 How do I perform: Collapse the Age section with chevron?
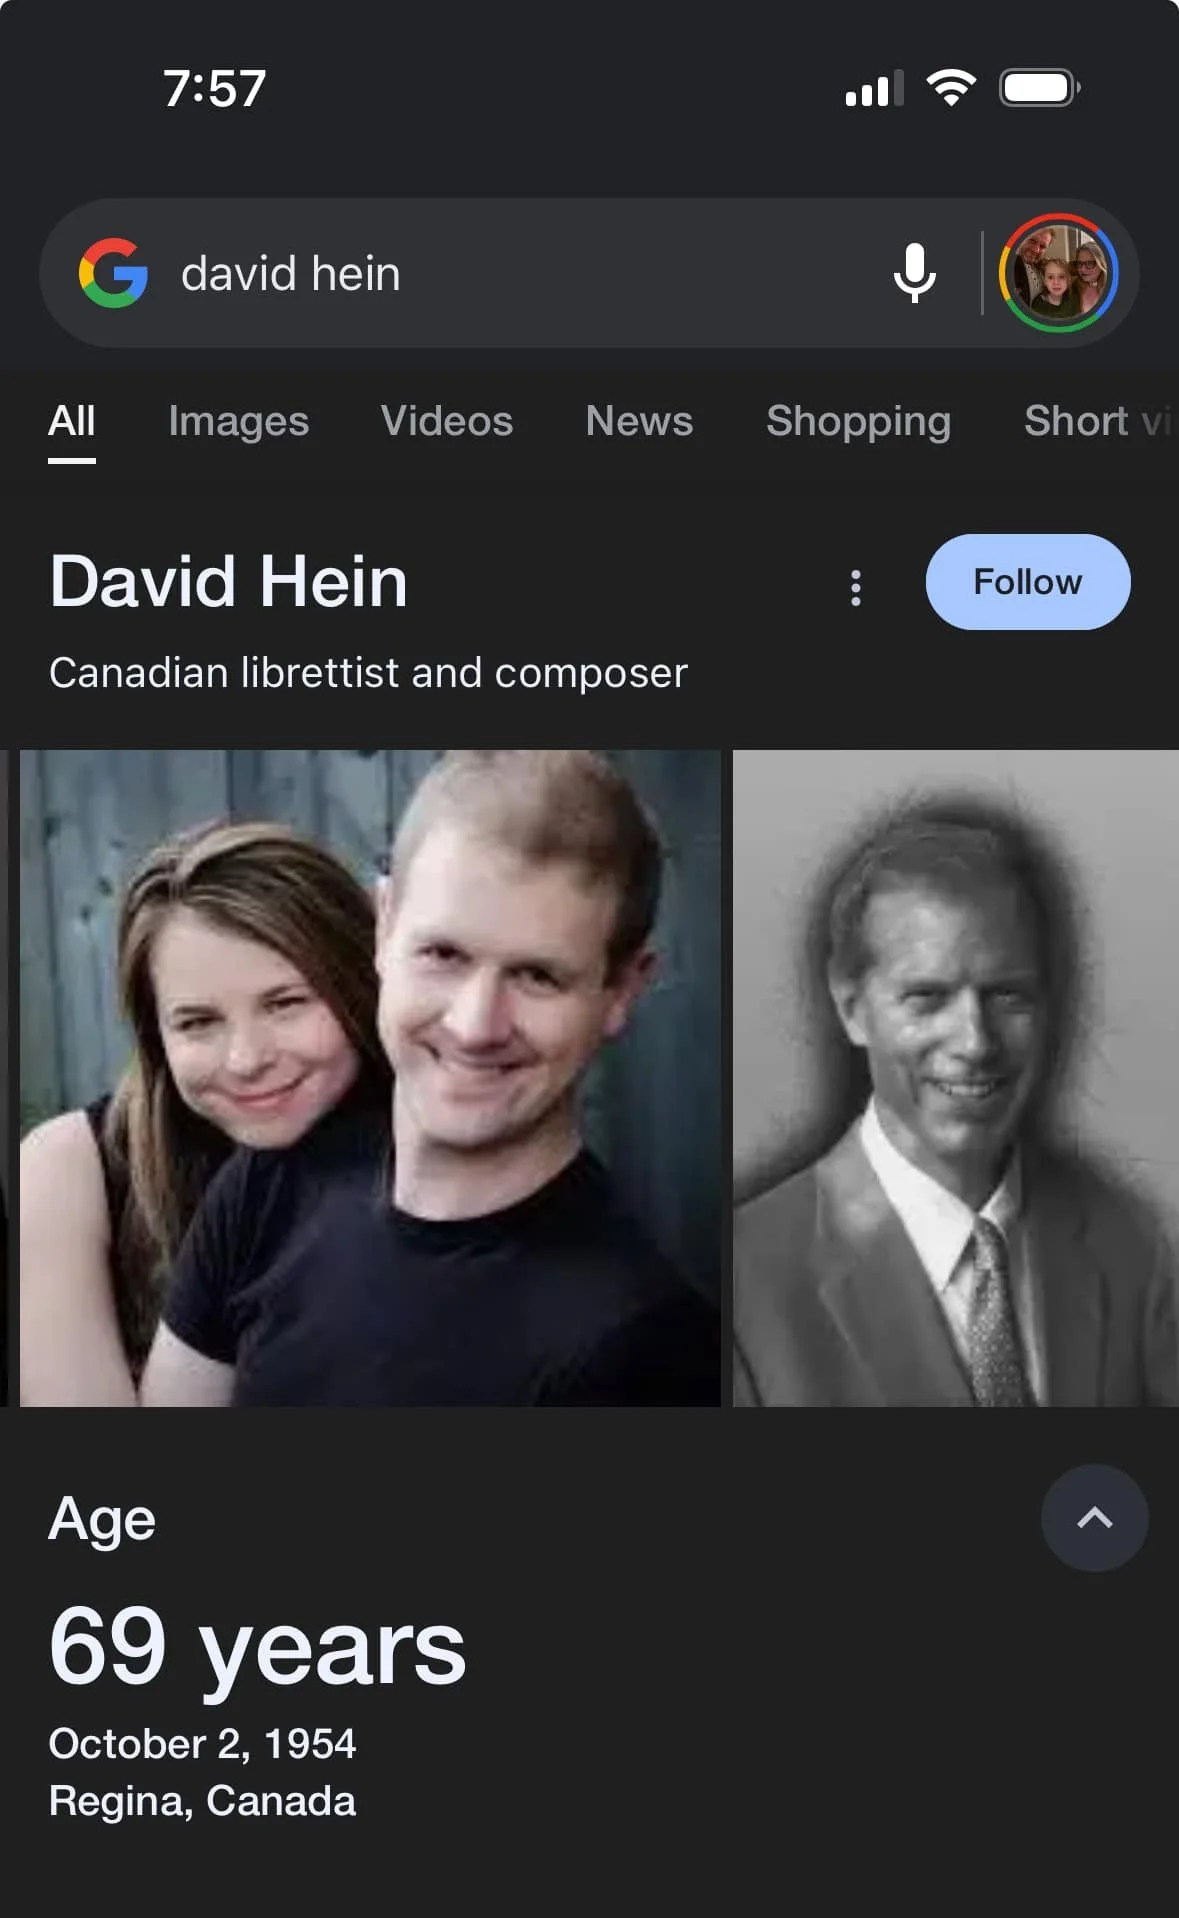(1094, 1518)
